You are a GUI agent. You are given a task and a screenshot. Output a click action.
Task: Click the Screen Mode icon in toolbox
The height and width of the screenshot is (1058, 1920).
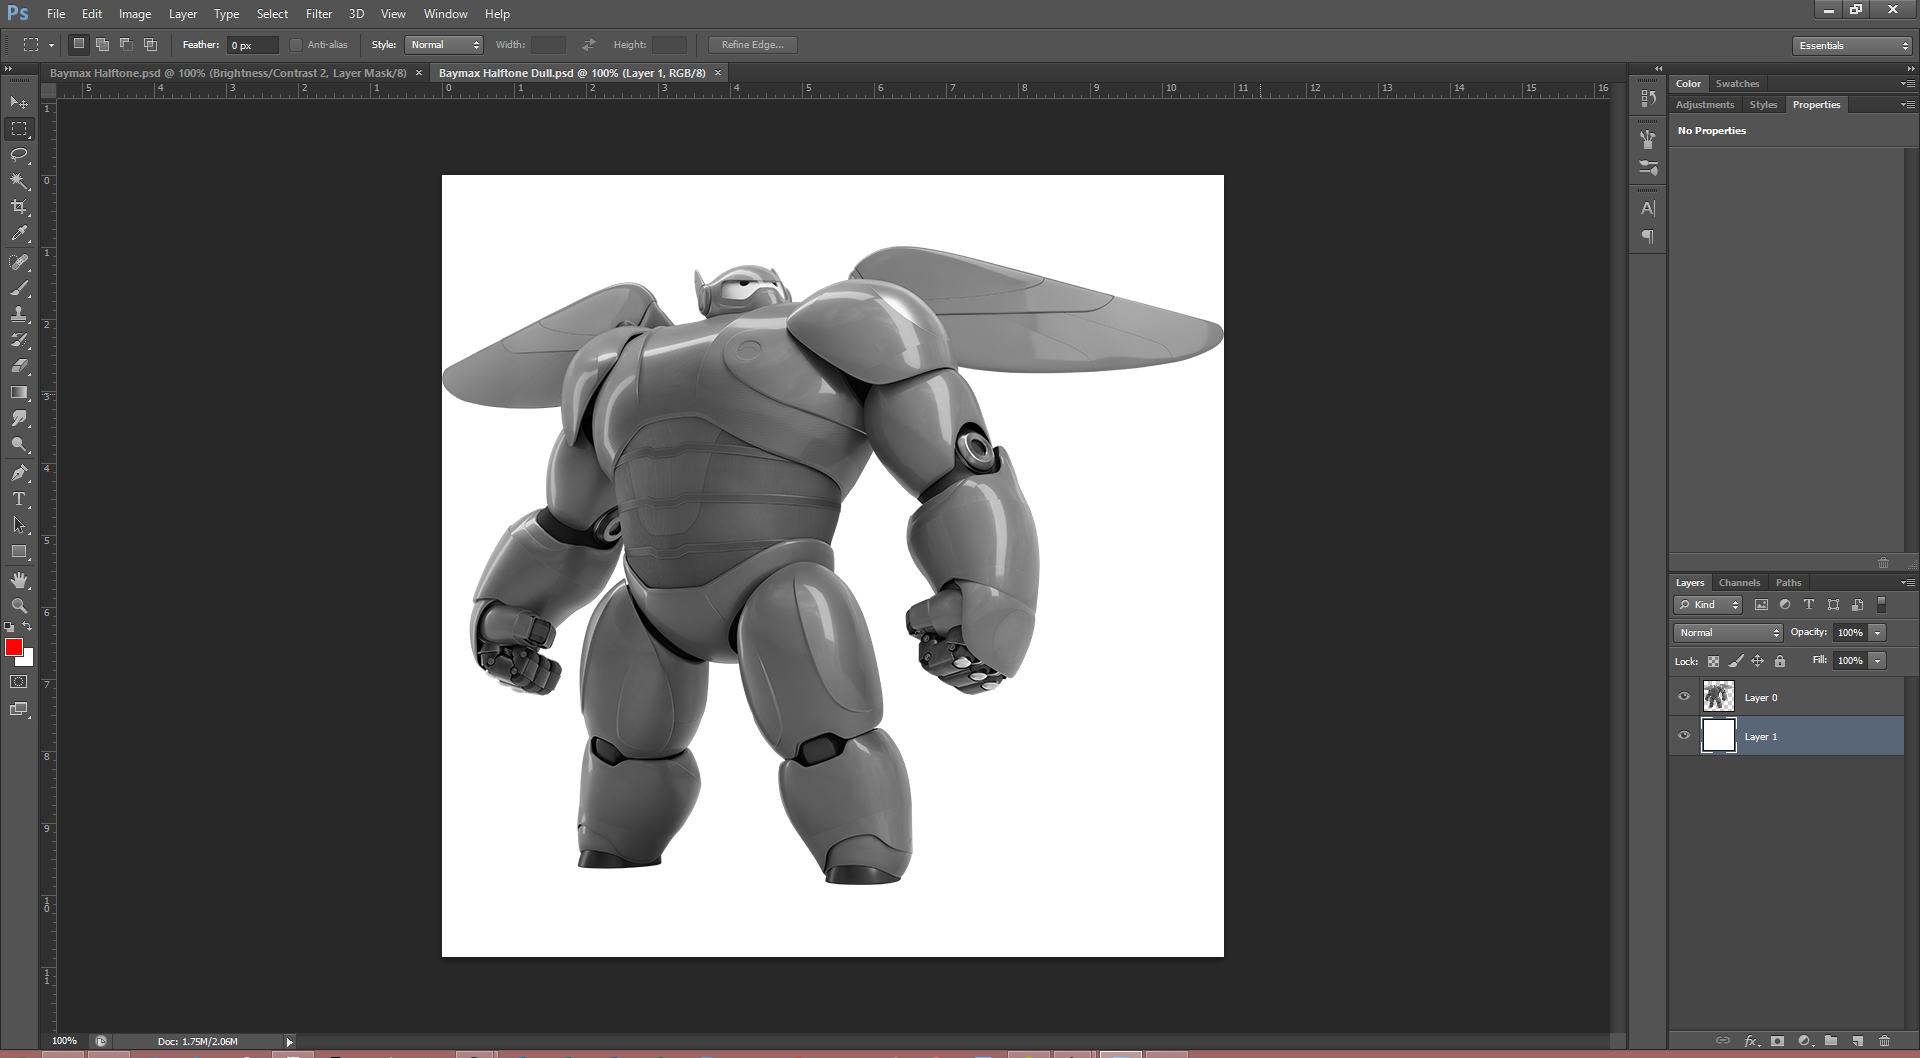(x=19, y=709)
